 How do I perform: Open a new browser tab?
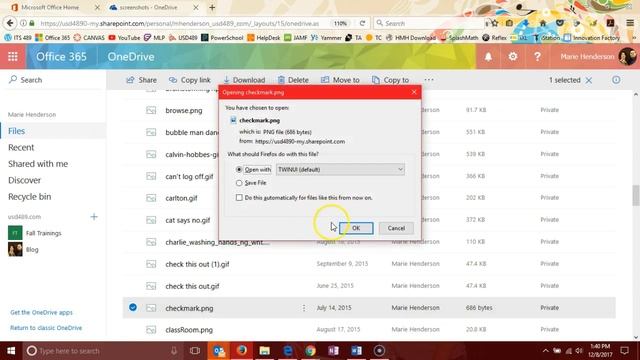tap(212, 7)
